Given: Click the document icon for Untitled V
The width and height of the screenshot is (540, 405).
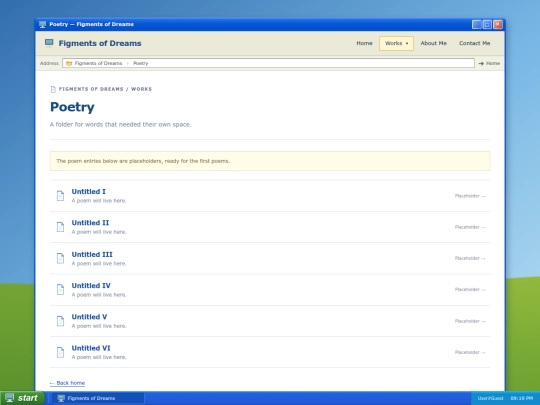Looking at the screenshot, I should (60, 321).
